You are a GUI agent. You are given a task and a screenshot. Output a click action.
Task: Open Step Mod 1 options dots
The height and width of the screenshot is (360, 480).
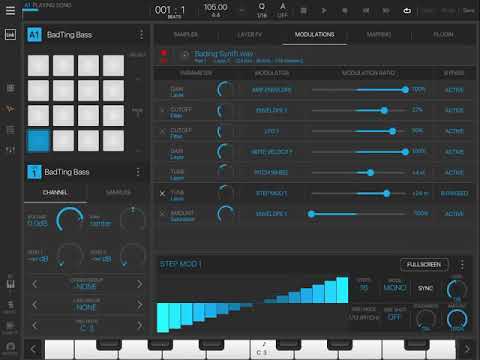click(462, 264)
